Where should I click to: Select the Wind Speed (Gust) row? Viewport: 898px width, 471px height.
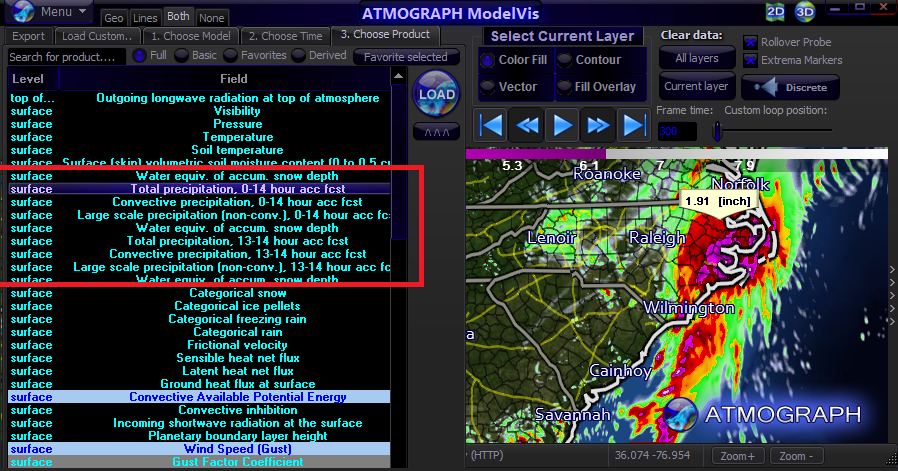point(199,449)
